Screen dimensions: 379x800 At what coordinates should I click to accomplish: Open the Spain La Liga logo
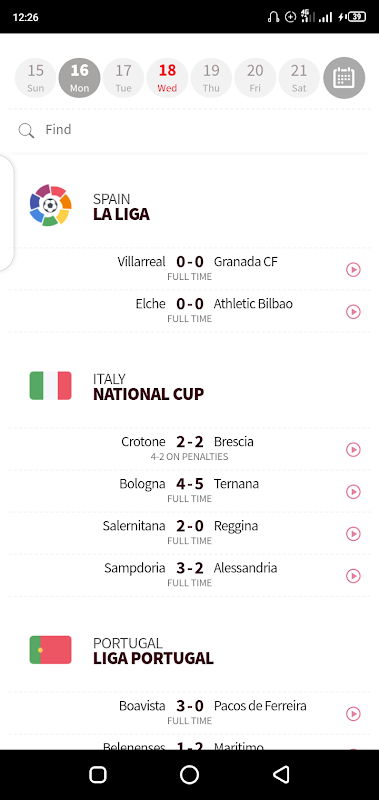click(50, 205)
